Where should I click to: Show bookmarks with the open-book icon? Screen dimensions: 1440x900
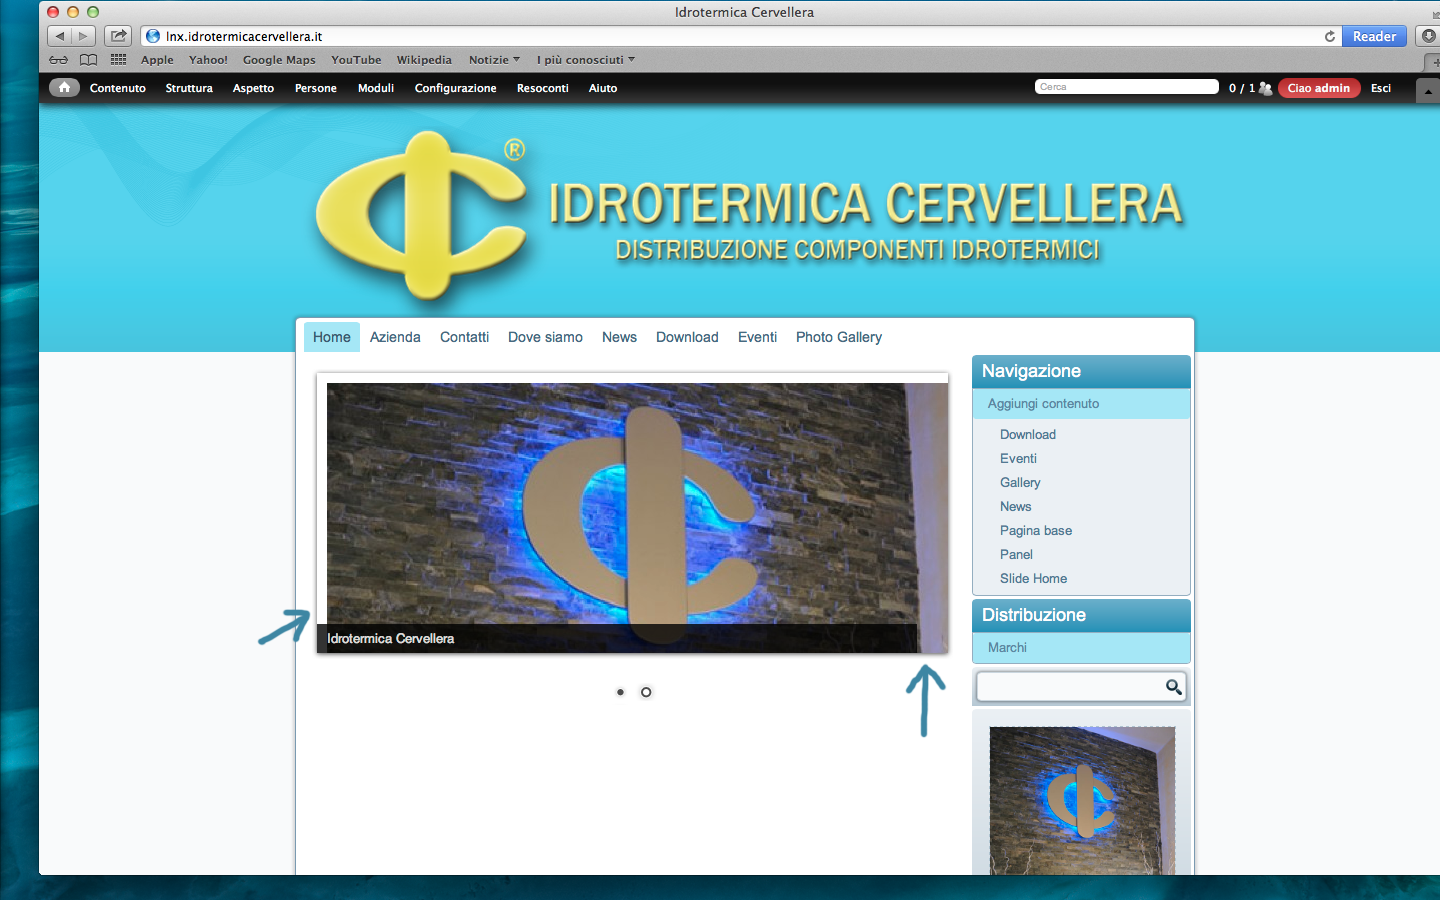pyautogui.click(x=89, y=60)
